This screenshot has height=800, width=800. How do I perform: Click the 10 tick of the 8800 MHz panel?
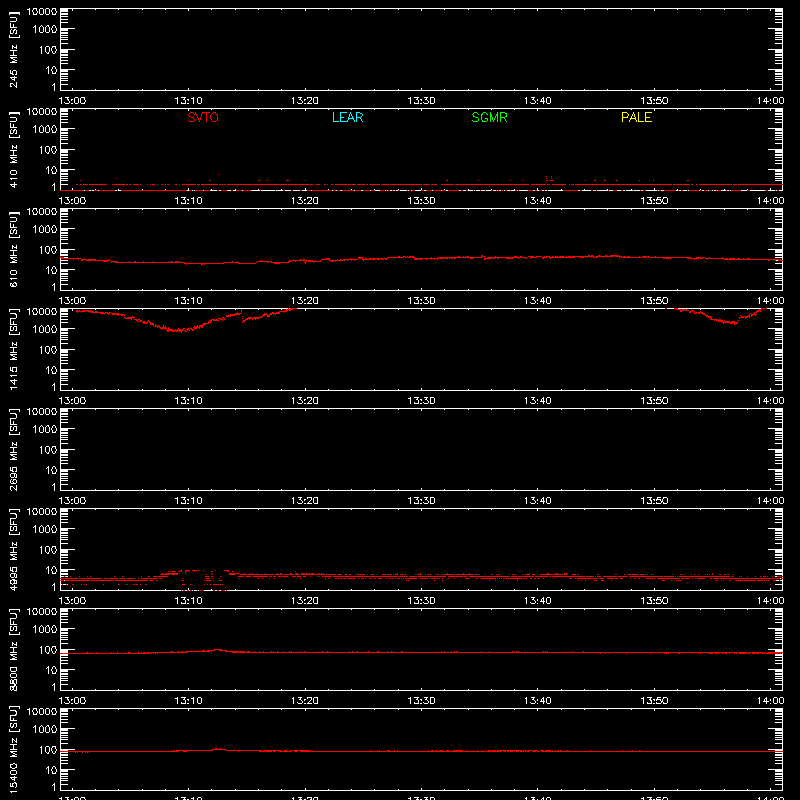(x=51, y=670)
